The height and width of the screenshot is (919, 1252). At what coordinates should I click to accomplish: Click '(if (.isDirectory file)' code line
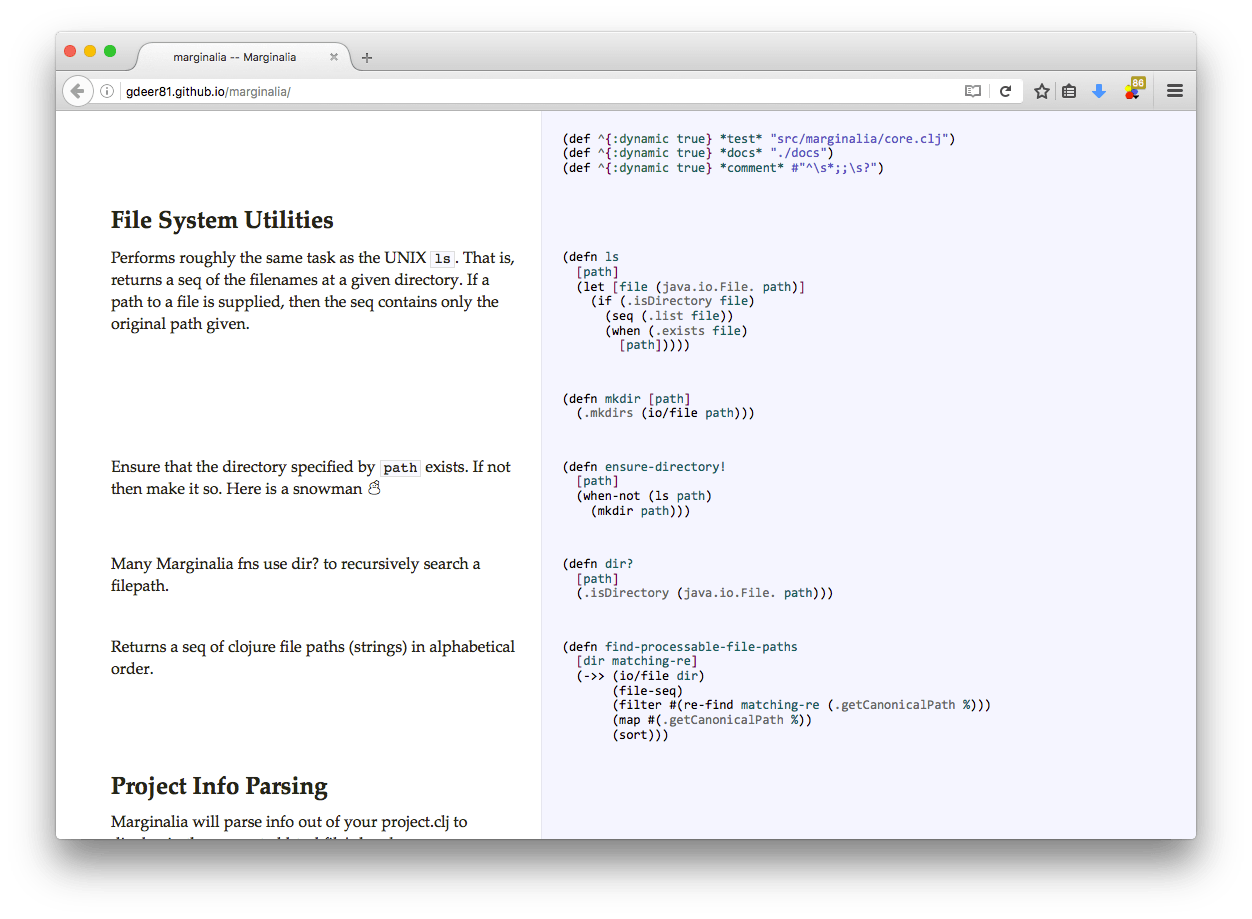pyautogui.click(x=672, y=301)
